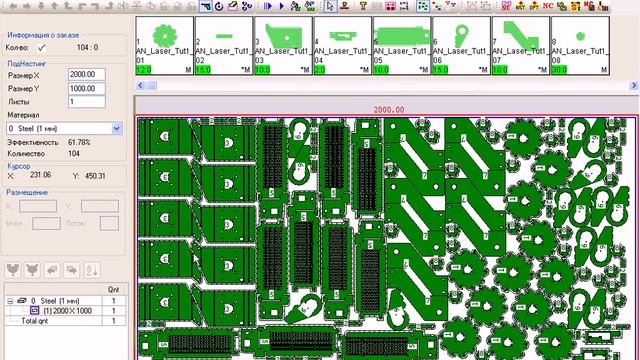The image size is (640, 360).
Task: Click the Размер X input field
Action: point(87,74)
